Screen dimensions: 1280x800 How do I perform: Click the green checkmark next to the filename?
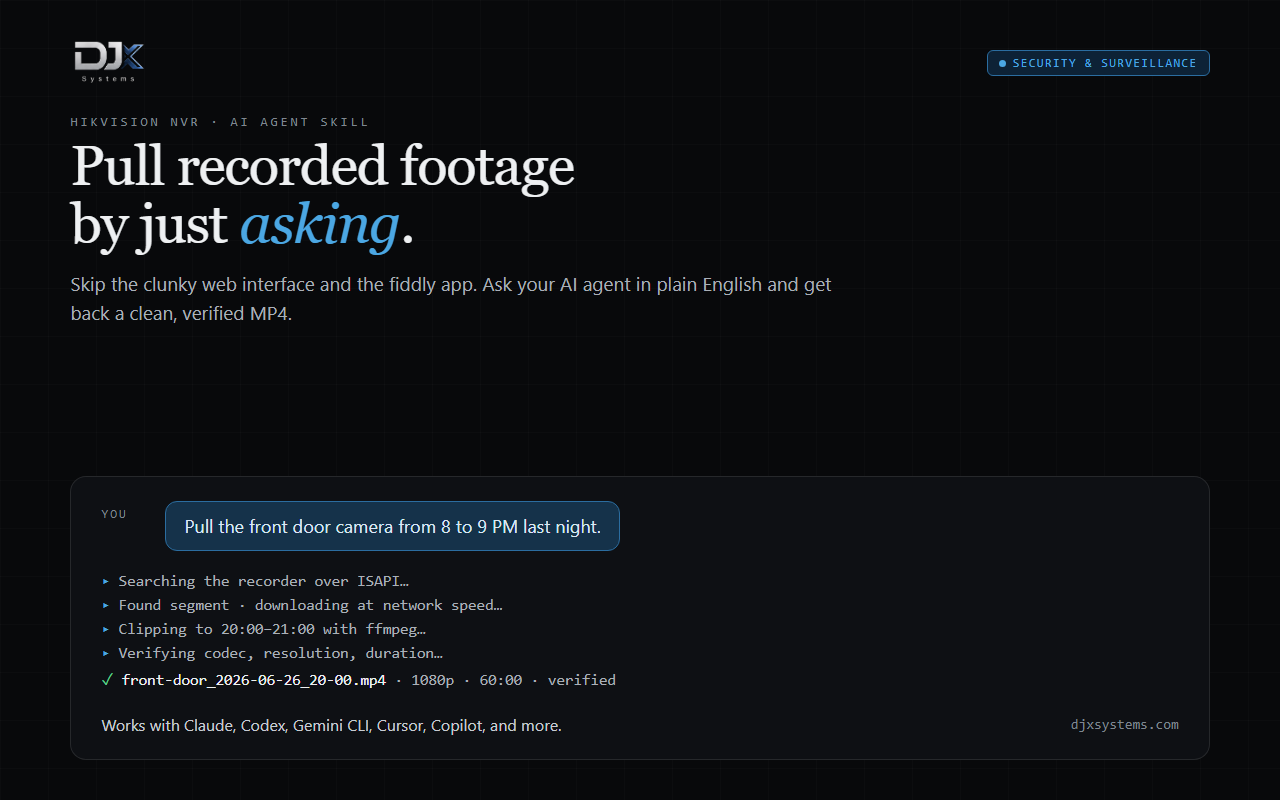(107, 680)
